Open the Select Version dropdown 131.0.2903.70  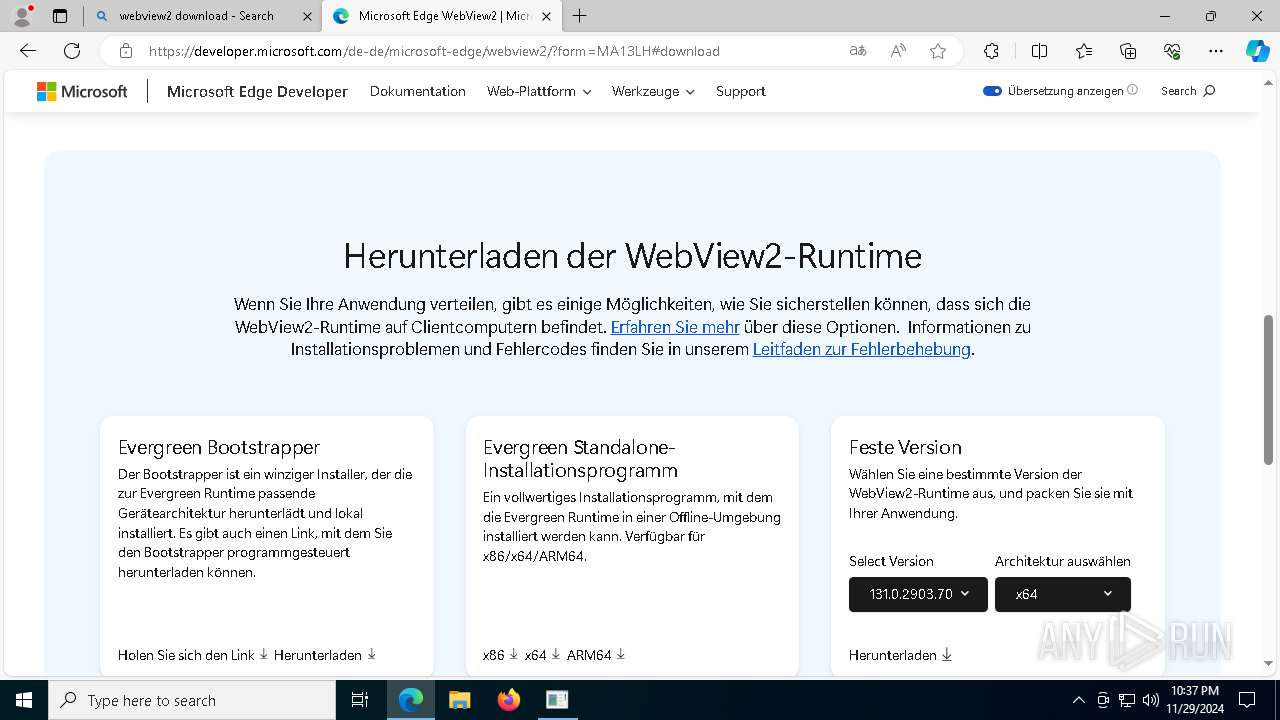918,594
